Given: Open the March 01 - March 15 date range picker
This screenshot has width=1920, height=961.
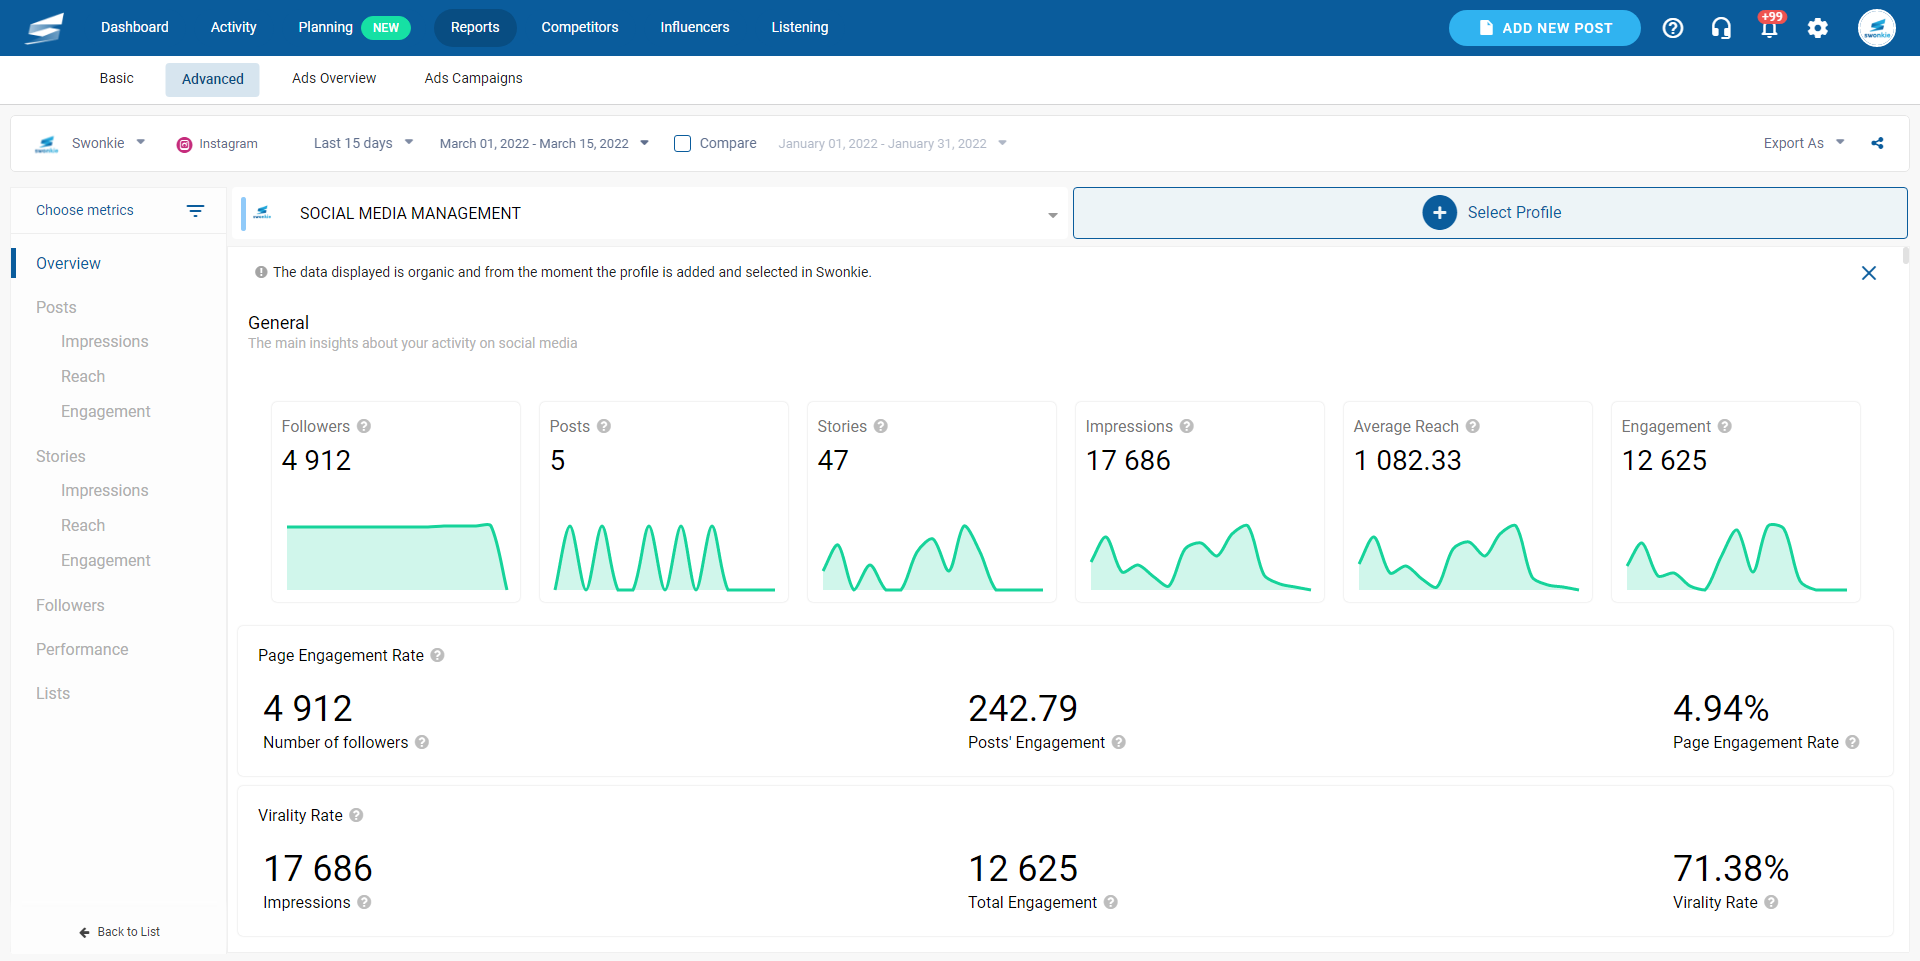Looking at the screenshot, I should [544, 143].
